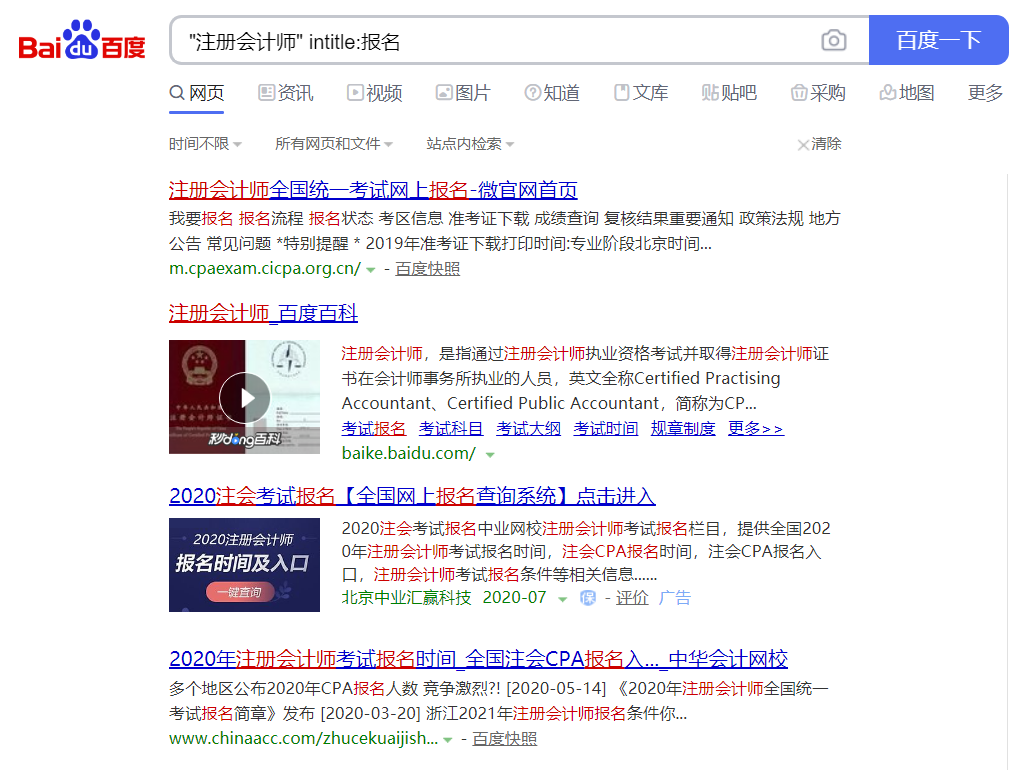Expand the 站点内检索 filter dropdown
This screenshot has height=770, width=1027.
point(470,143)
